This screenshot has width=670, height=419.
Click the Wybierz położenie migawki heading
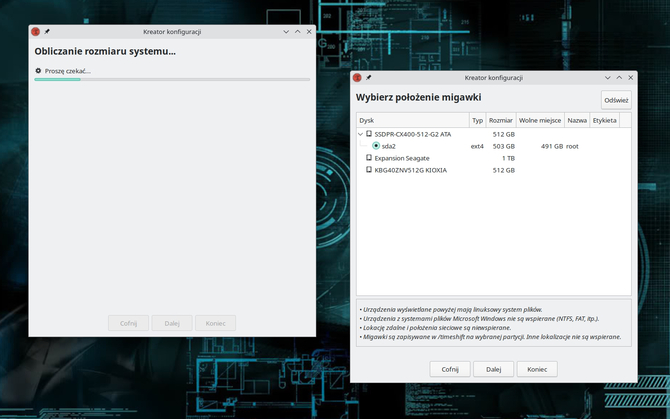pos(419,97)
